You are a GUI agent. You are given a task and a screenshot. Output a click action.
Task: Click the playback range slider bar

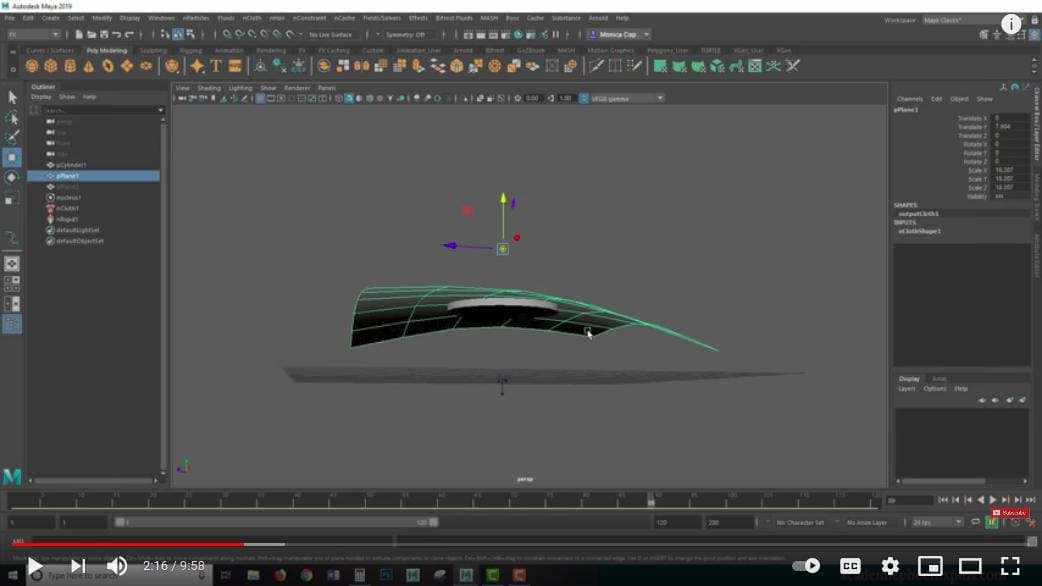point(277,522)
